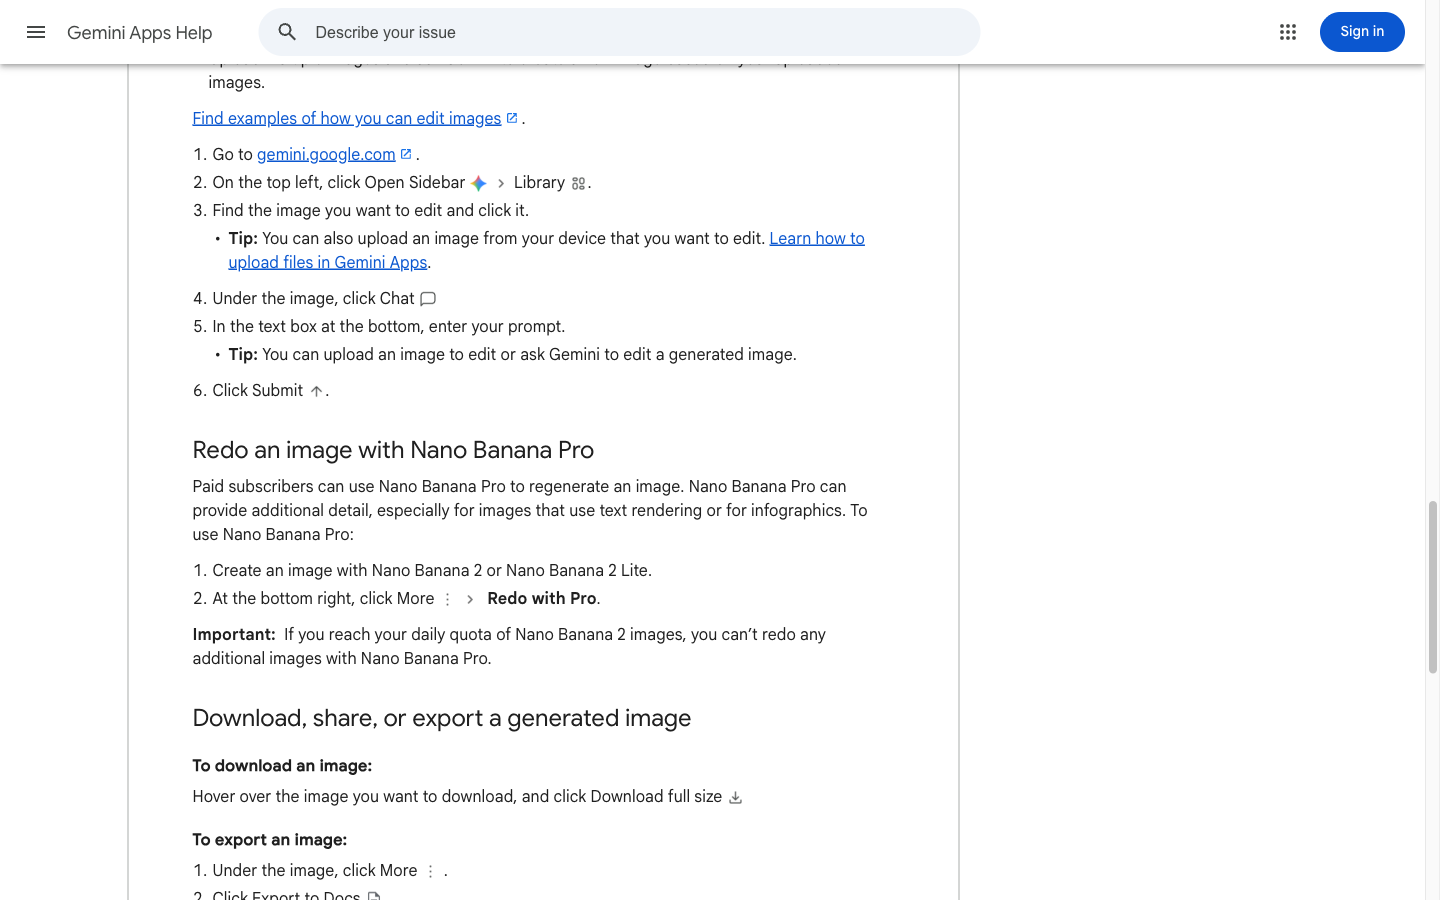Viewport: 1440px width, 900px height.
Task: Click the Paid subscribers can use paragraph
Action: [530, 511]
